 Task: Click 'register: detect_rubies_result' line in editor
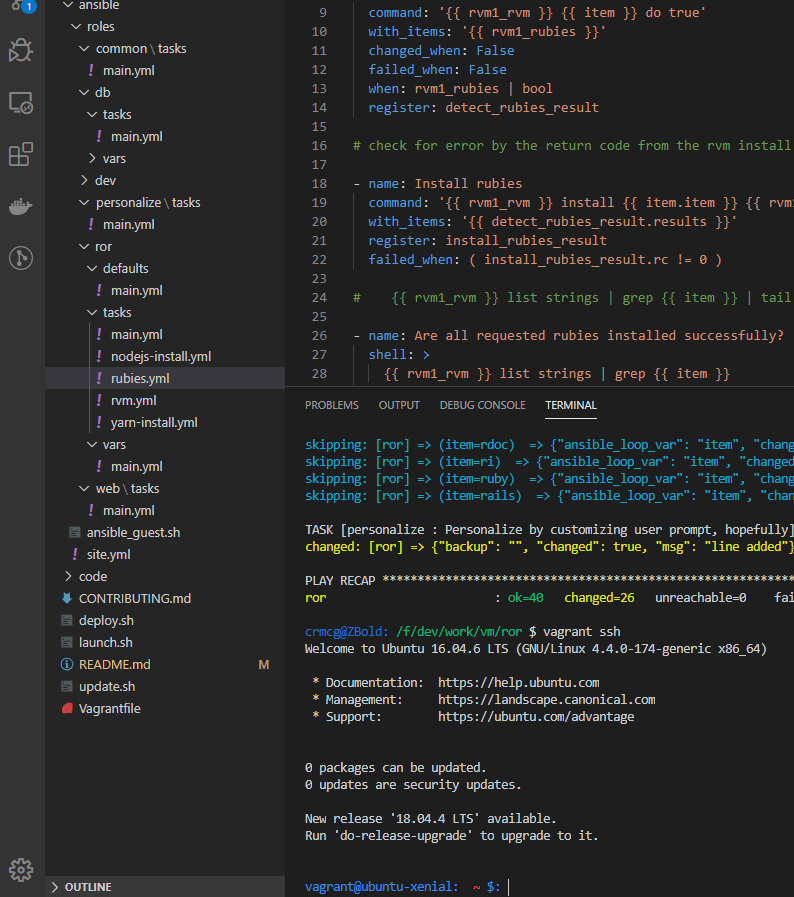483,108
